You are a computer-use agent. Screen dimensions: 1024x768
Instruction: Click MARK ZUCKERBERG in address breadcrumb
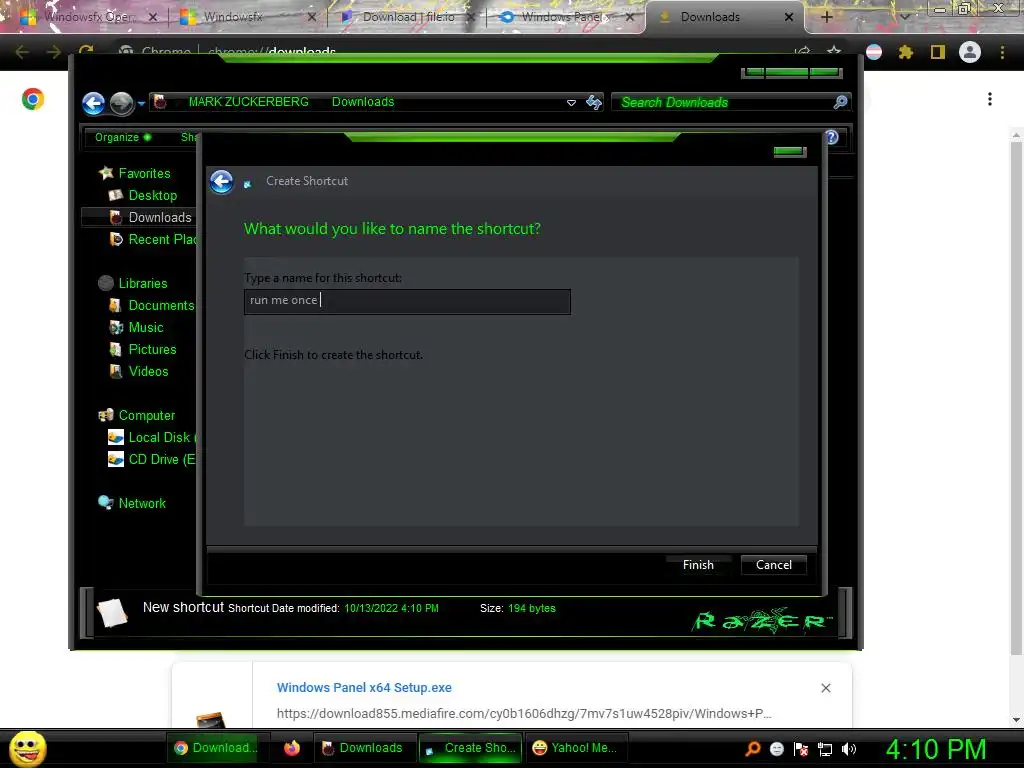click(248, 102)
